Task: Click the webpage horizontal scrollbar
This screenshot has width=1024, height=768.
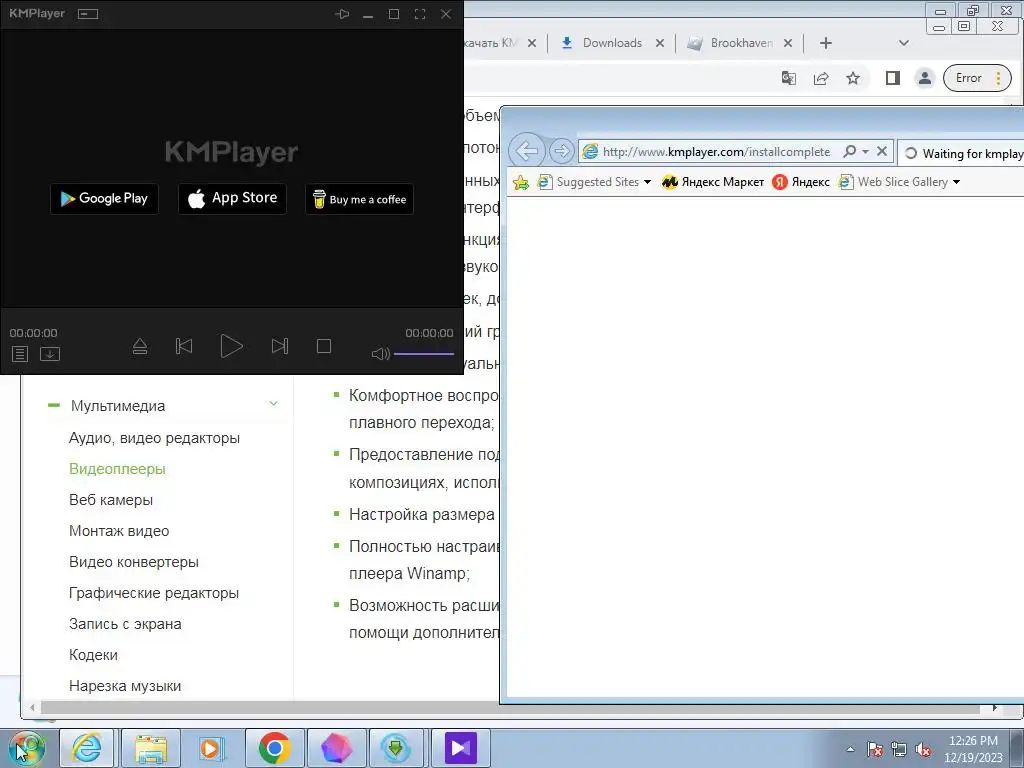Action: pos(509,708)
